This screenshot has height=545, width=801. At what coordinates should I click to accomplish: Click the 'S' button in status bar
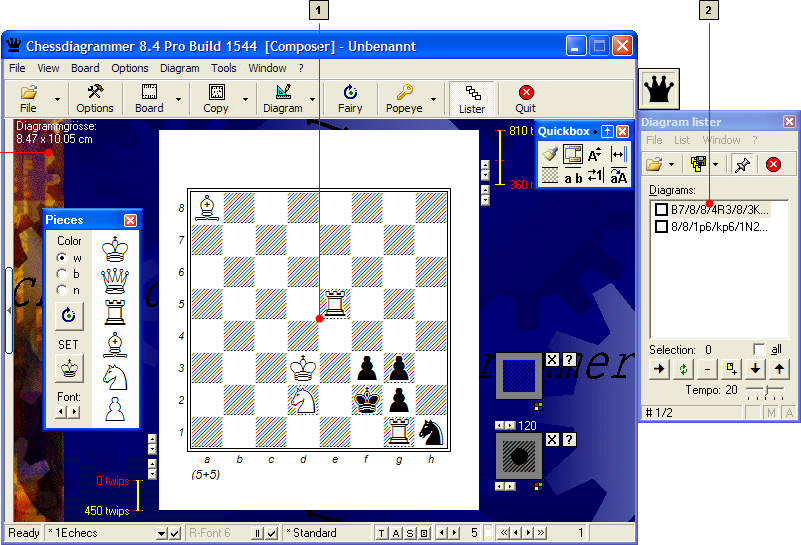click(x=410, y=533)
